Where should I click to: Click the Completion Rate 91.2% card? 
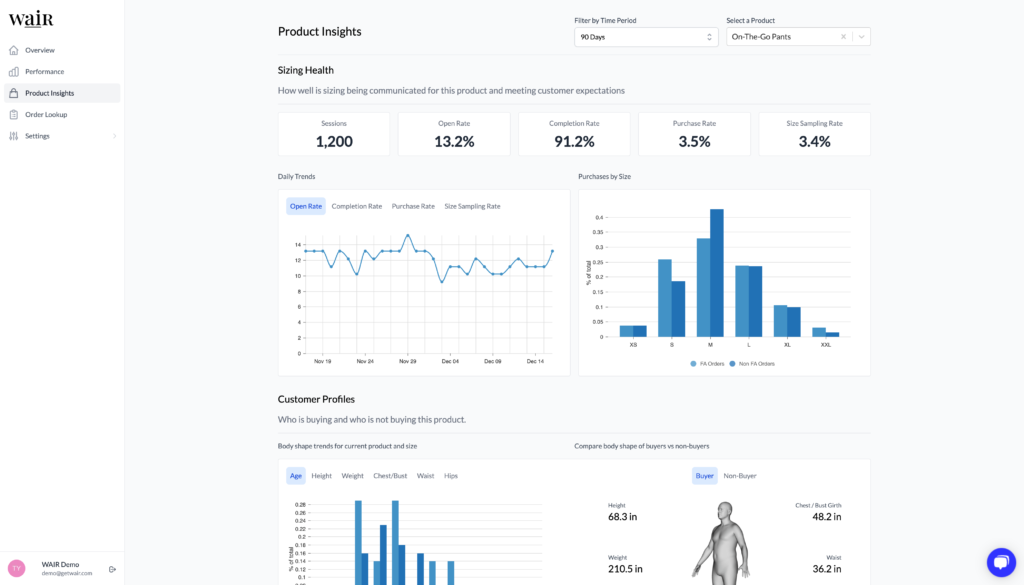(574, 134)
